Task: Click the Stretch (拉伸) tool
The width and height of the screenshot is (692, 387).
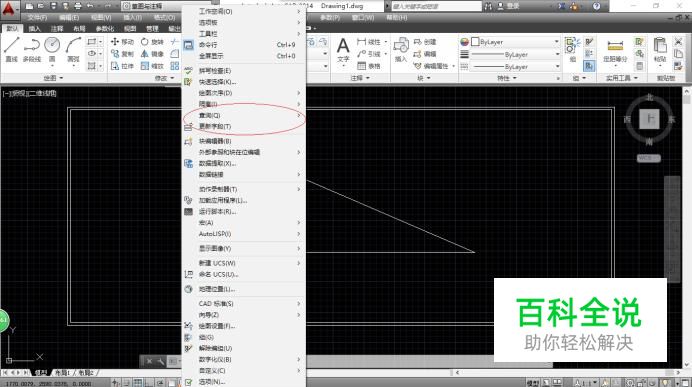Action: 122,66
